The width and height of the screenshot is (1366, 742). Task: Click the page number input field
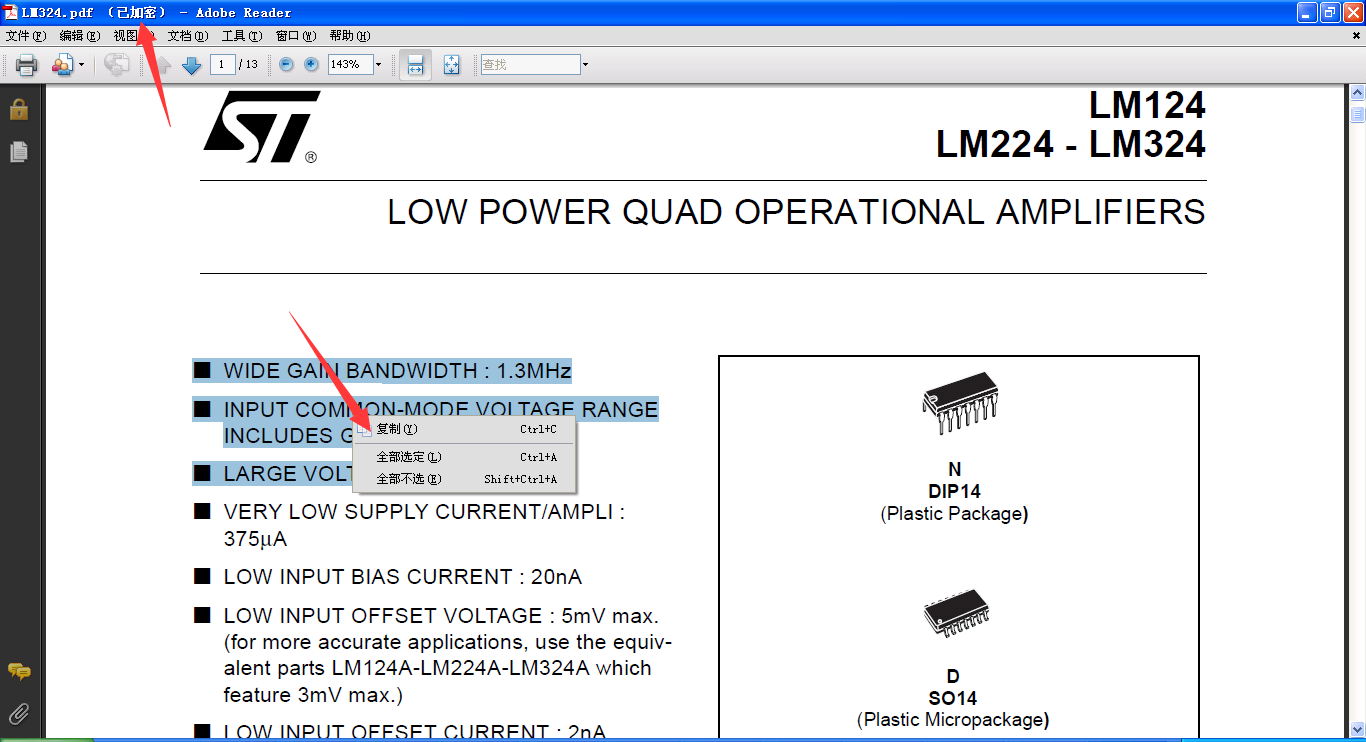tap(223, 65)
